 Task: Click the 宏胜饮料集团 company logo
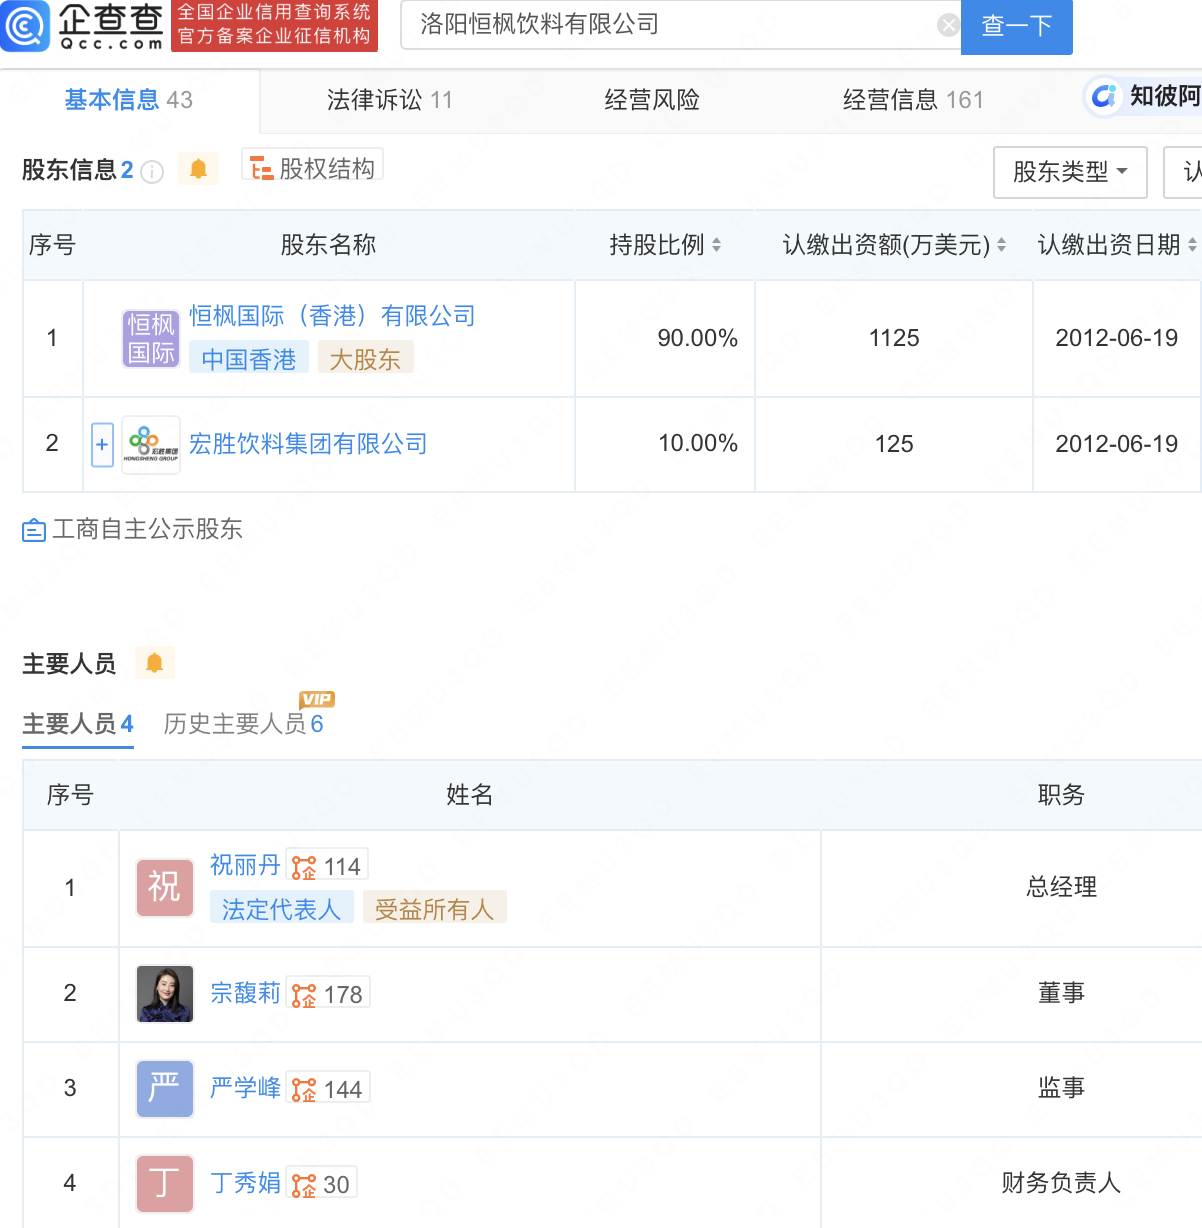(151, 444)
